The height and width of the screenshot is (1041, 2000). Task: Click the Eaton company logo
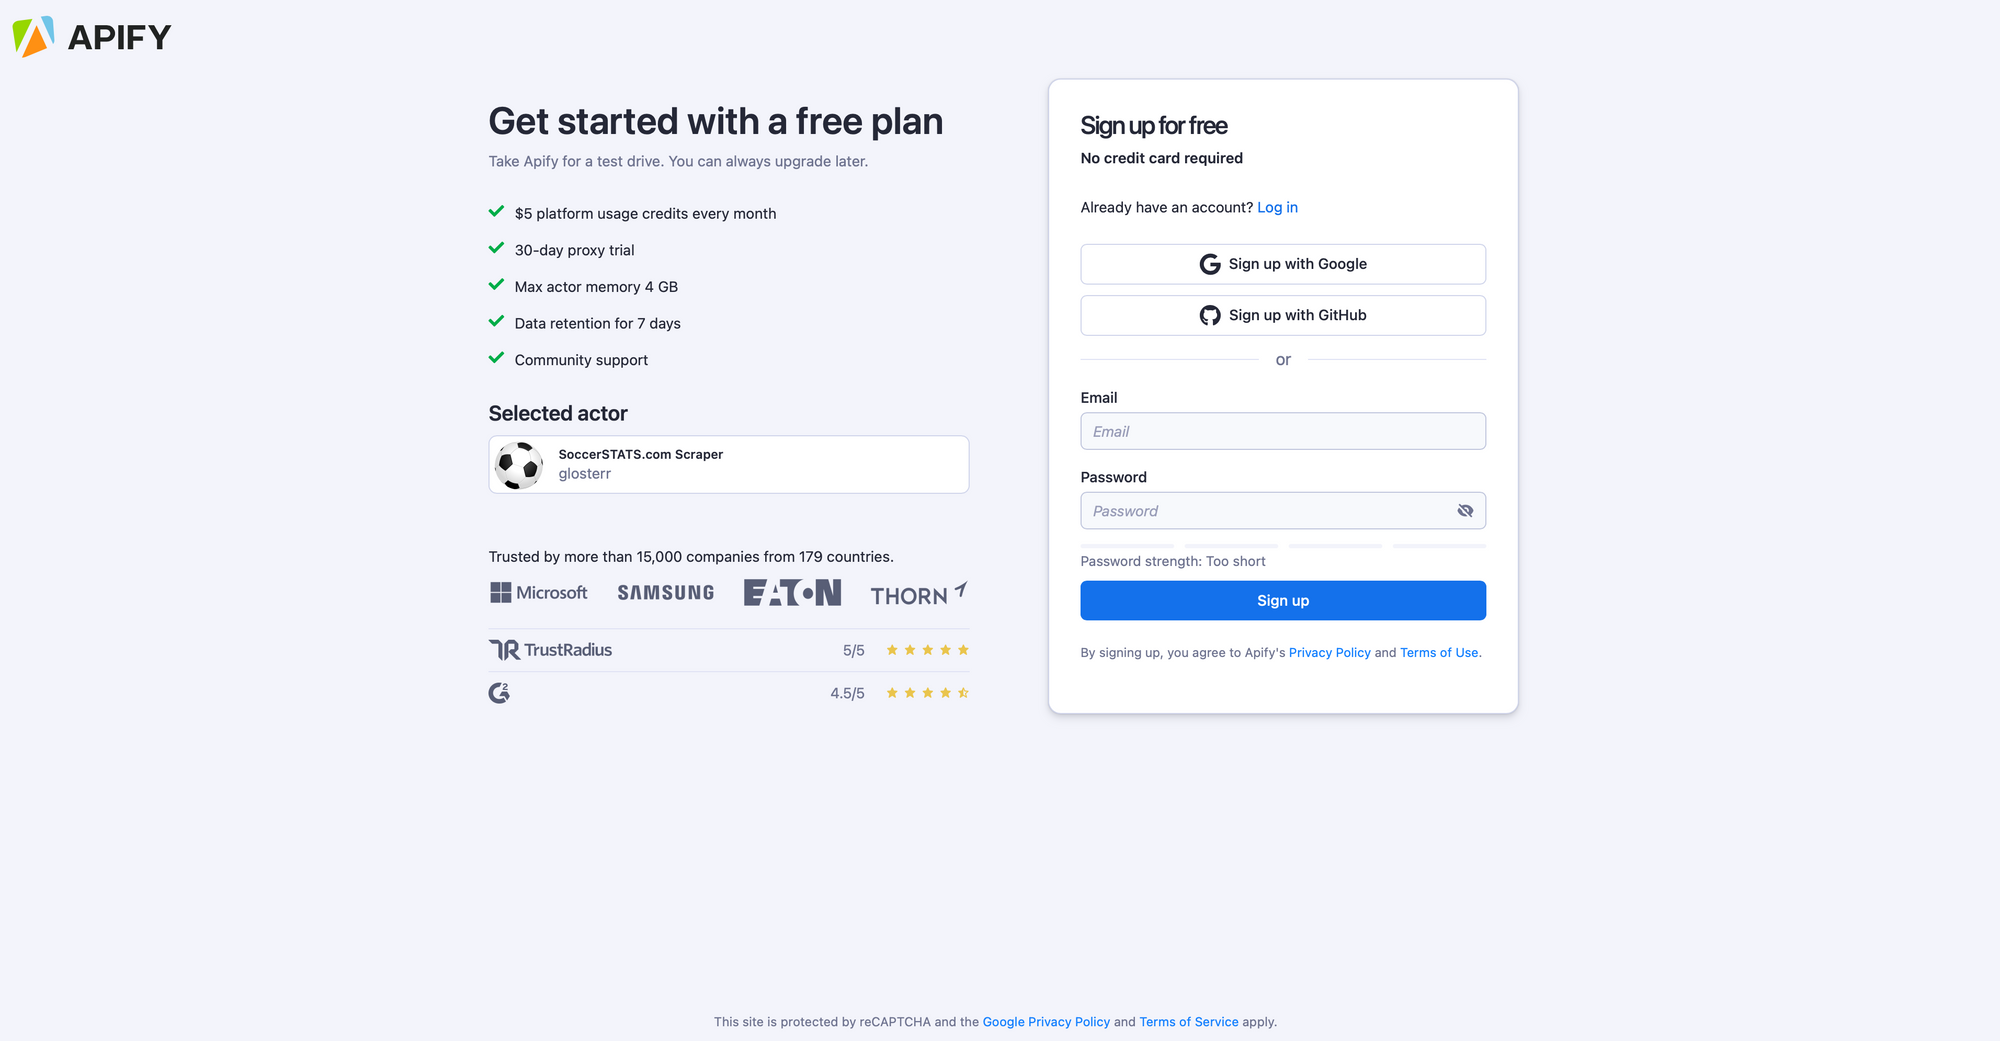tap(791, 592)
